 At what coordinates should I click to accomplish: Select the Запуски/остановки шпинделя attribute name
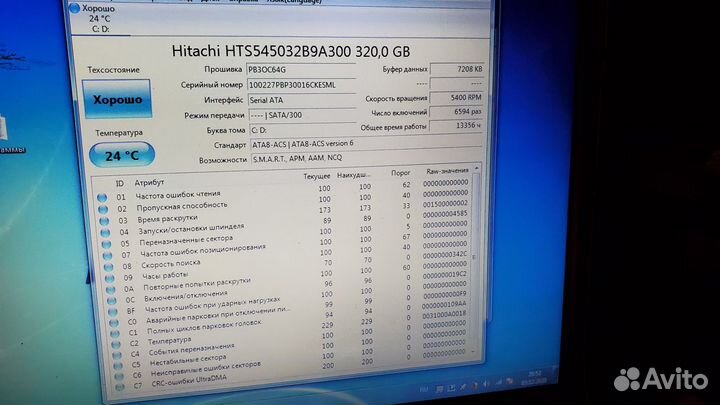[x=191, y=229]
